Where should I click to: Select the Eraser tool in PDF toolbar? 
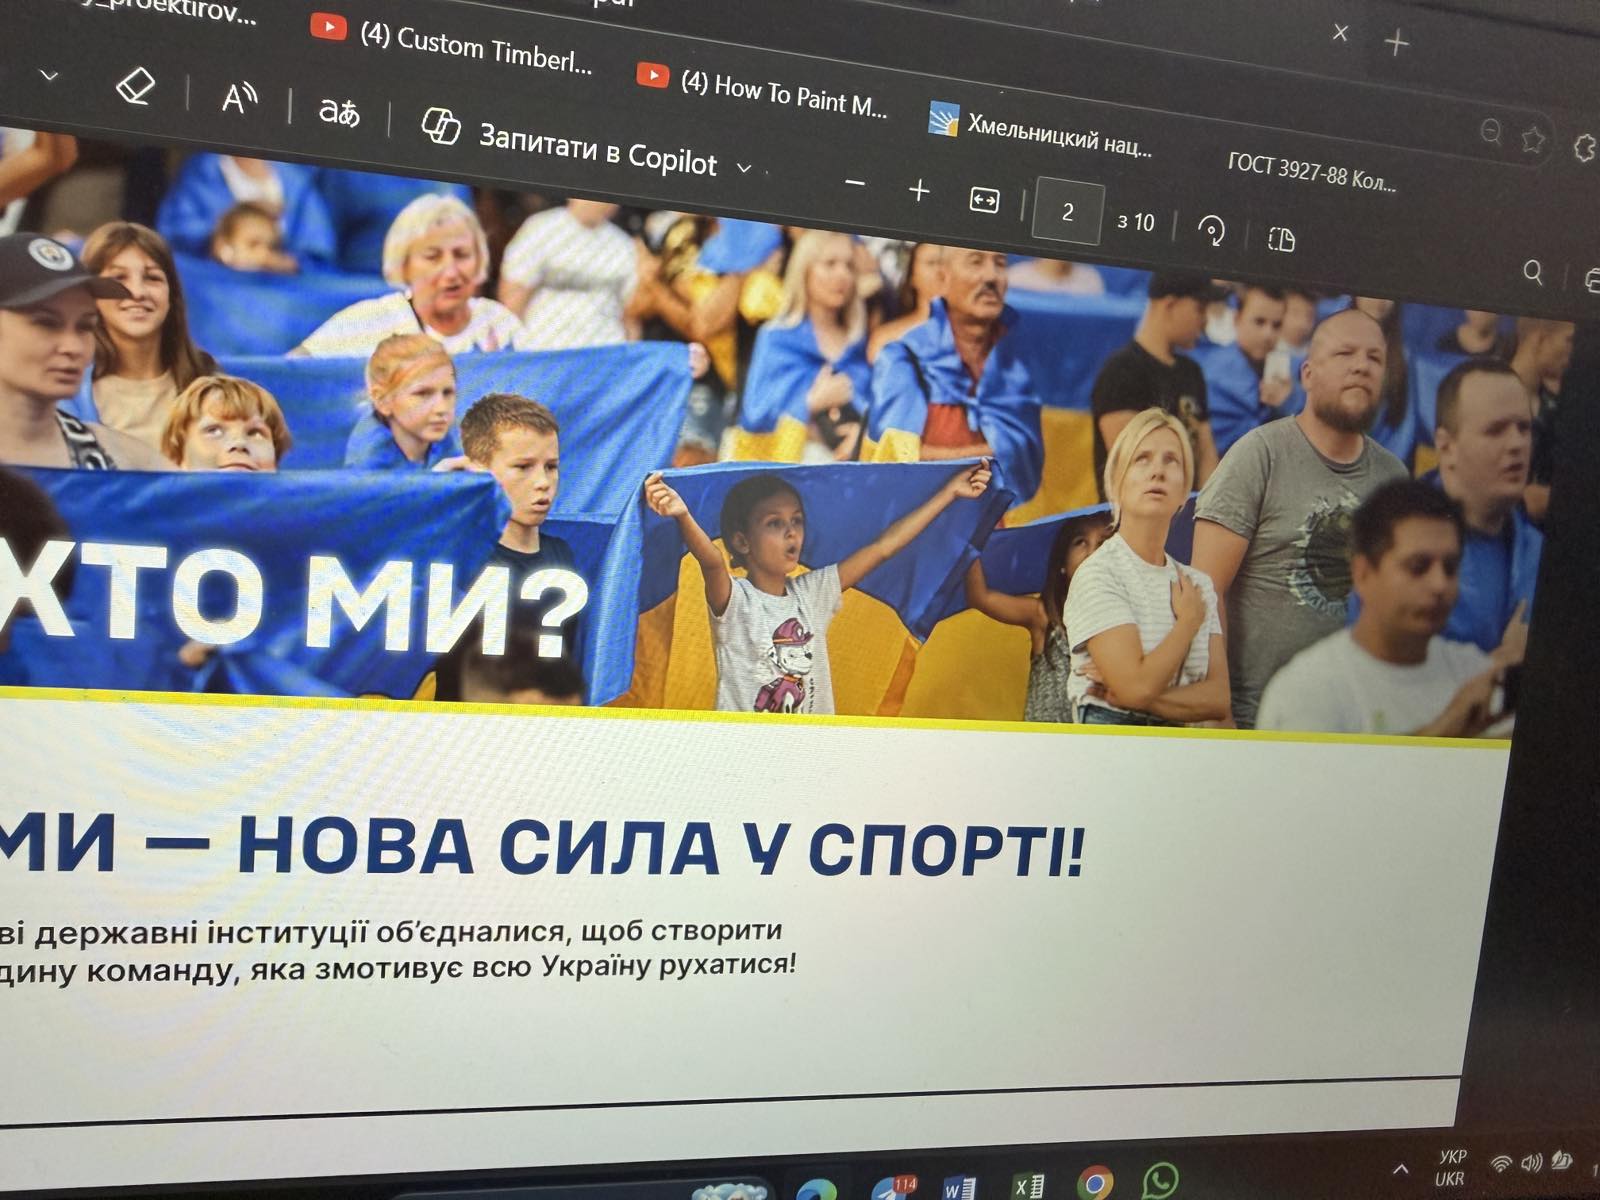(135, 86)
